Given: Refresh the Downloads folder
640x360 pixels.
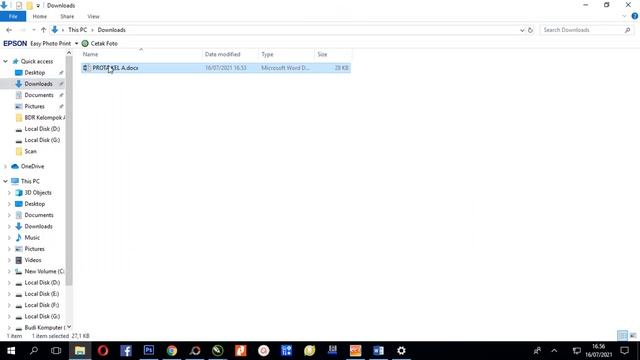Looking at the screenshot, I should [530, 30].
